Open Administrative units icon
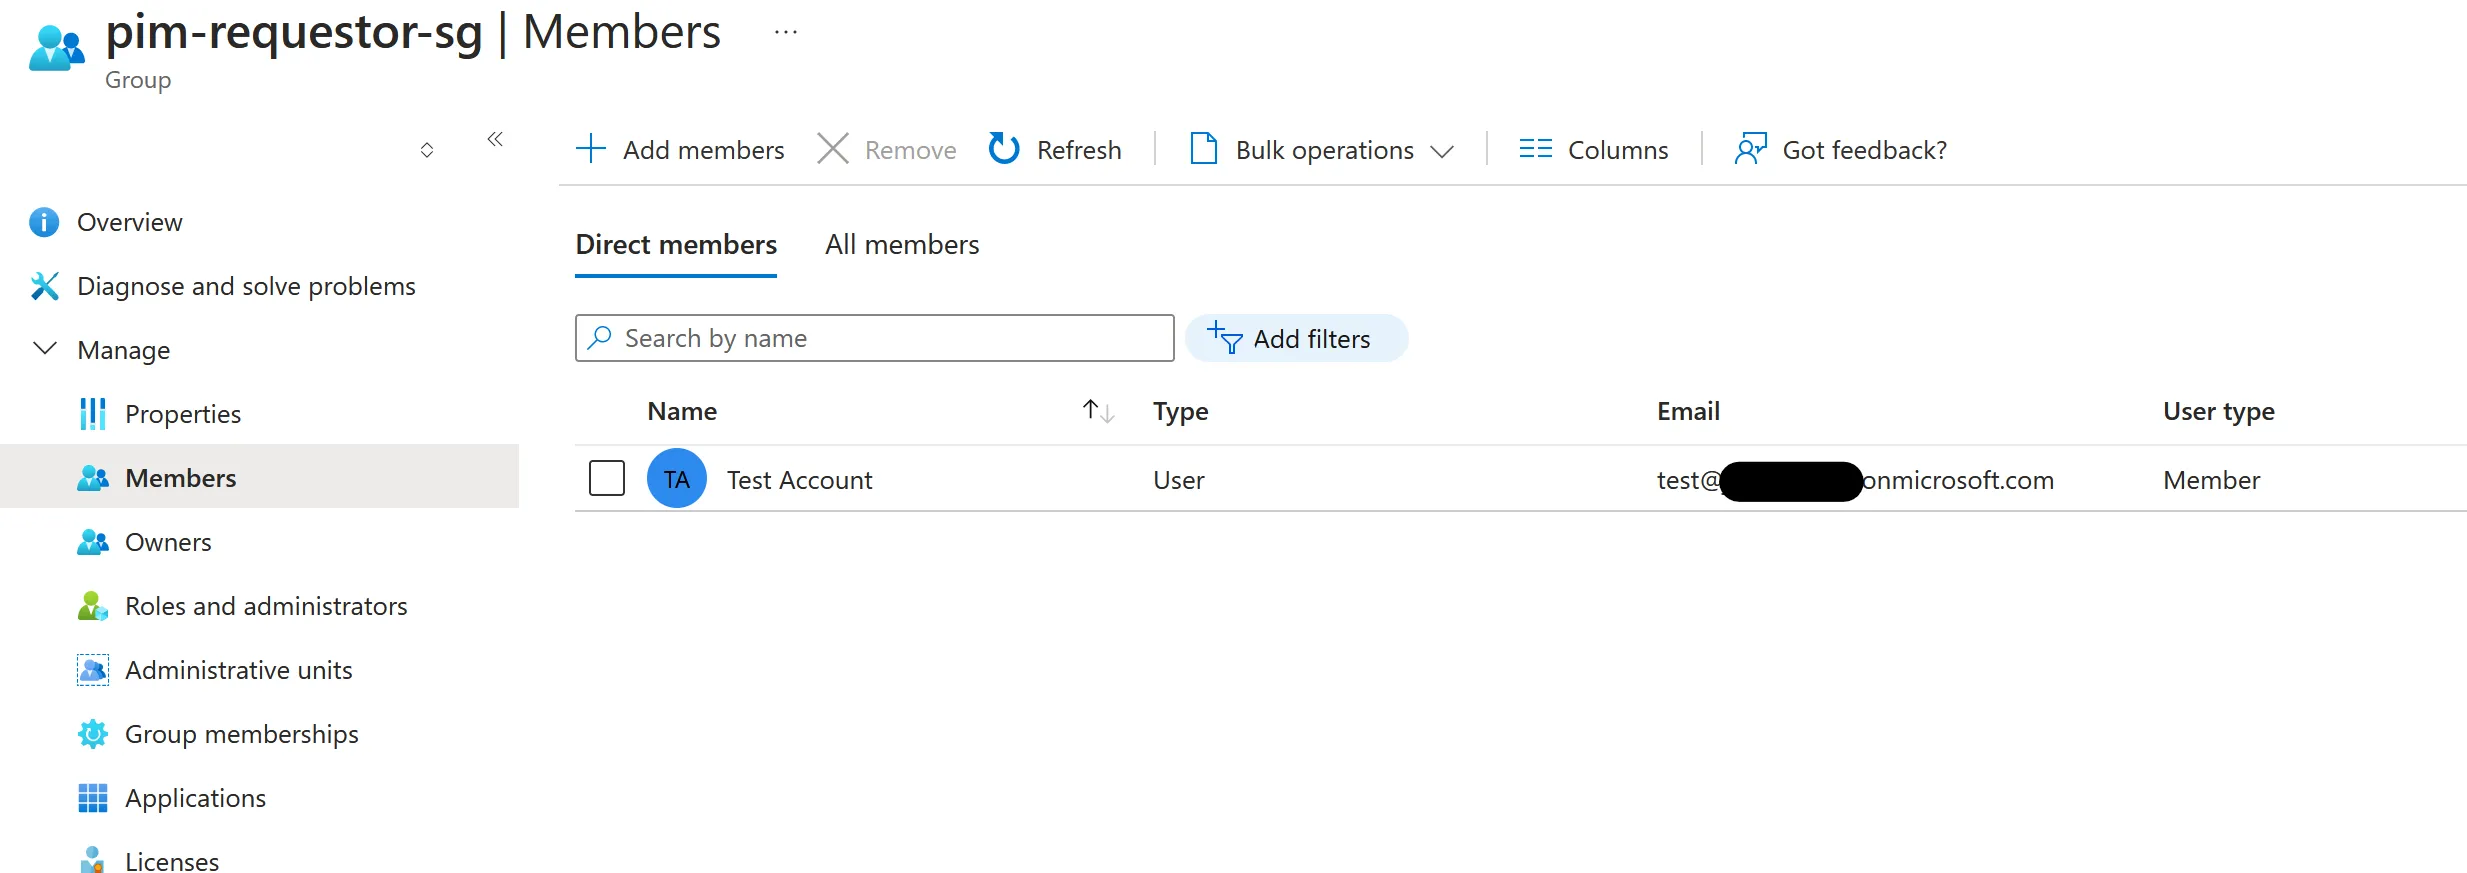The image size is (2467, 873). [x=92, y=670]
